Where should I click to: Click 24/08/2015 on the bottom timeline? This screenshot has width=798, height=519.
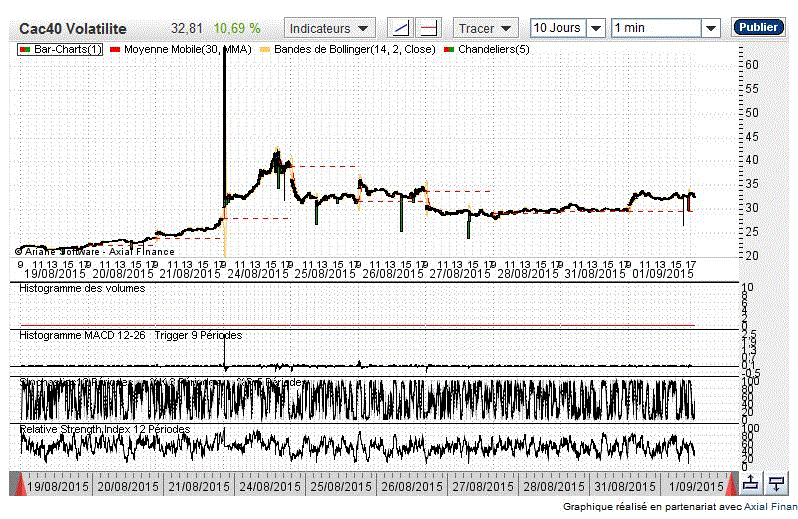point(267,485)
